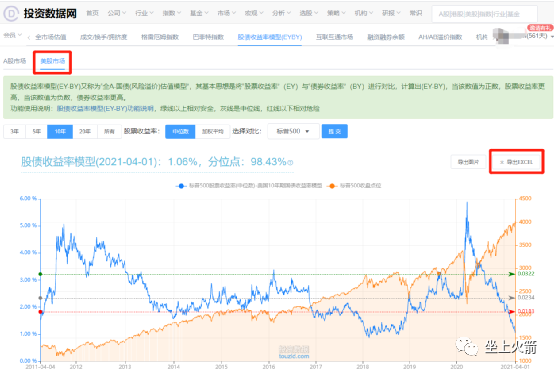Image resolution: width=554 pixels, height=372 pixels.
Task: Toggle the orange 标普500 closing-price legend marker
Action: [331, 186]
